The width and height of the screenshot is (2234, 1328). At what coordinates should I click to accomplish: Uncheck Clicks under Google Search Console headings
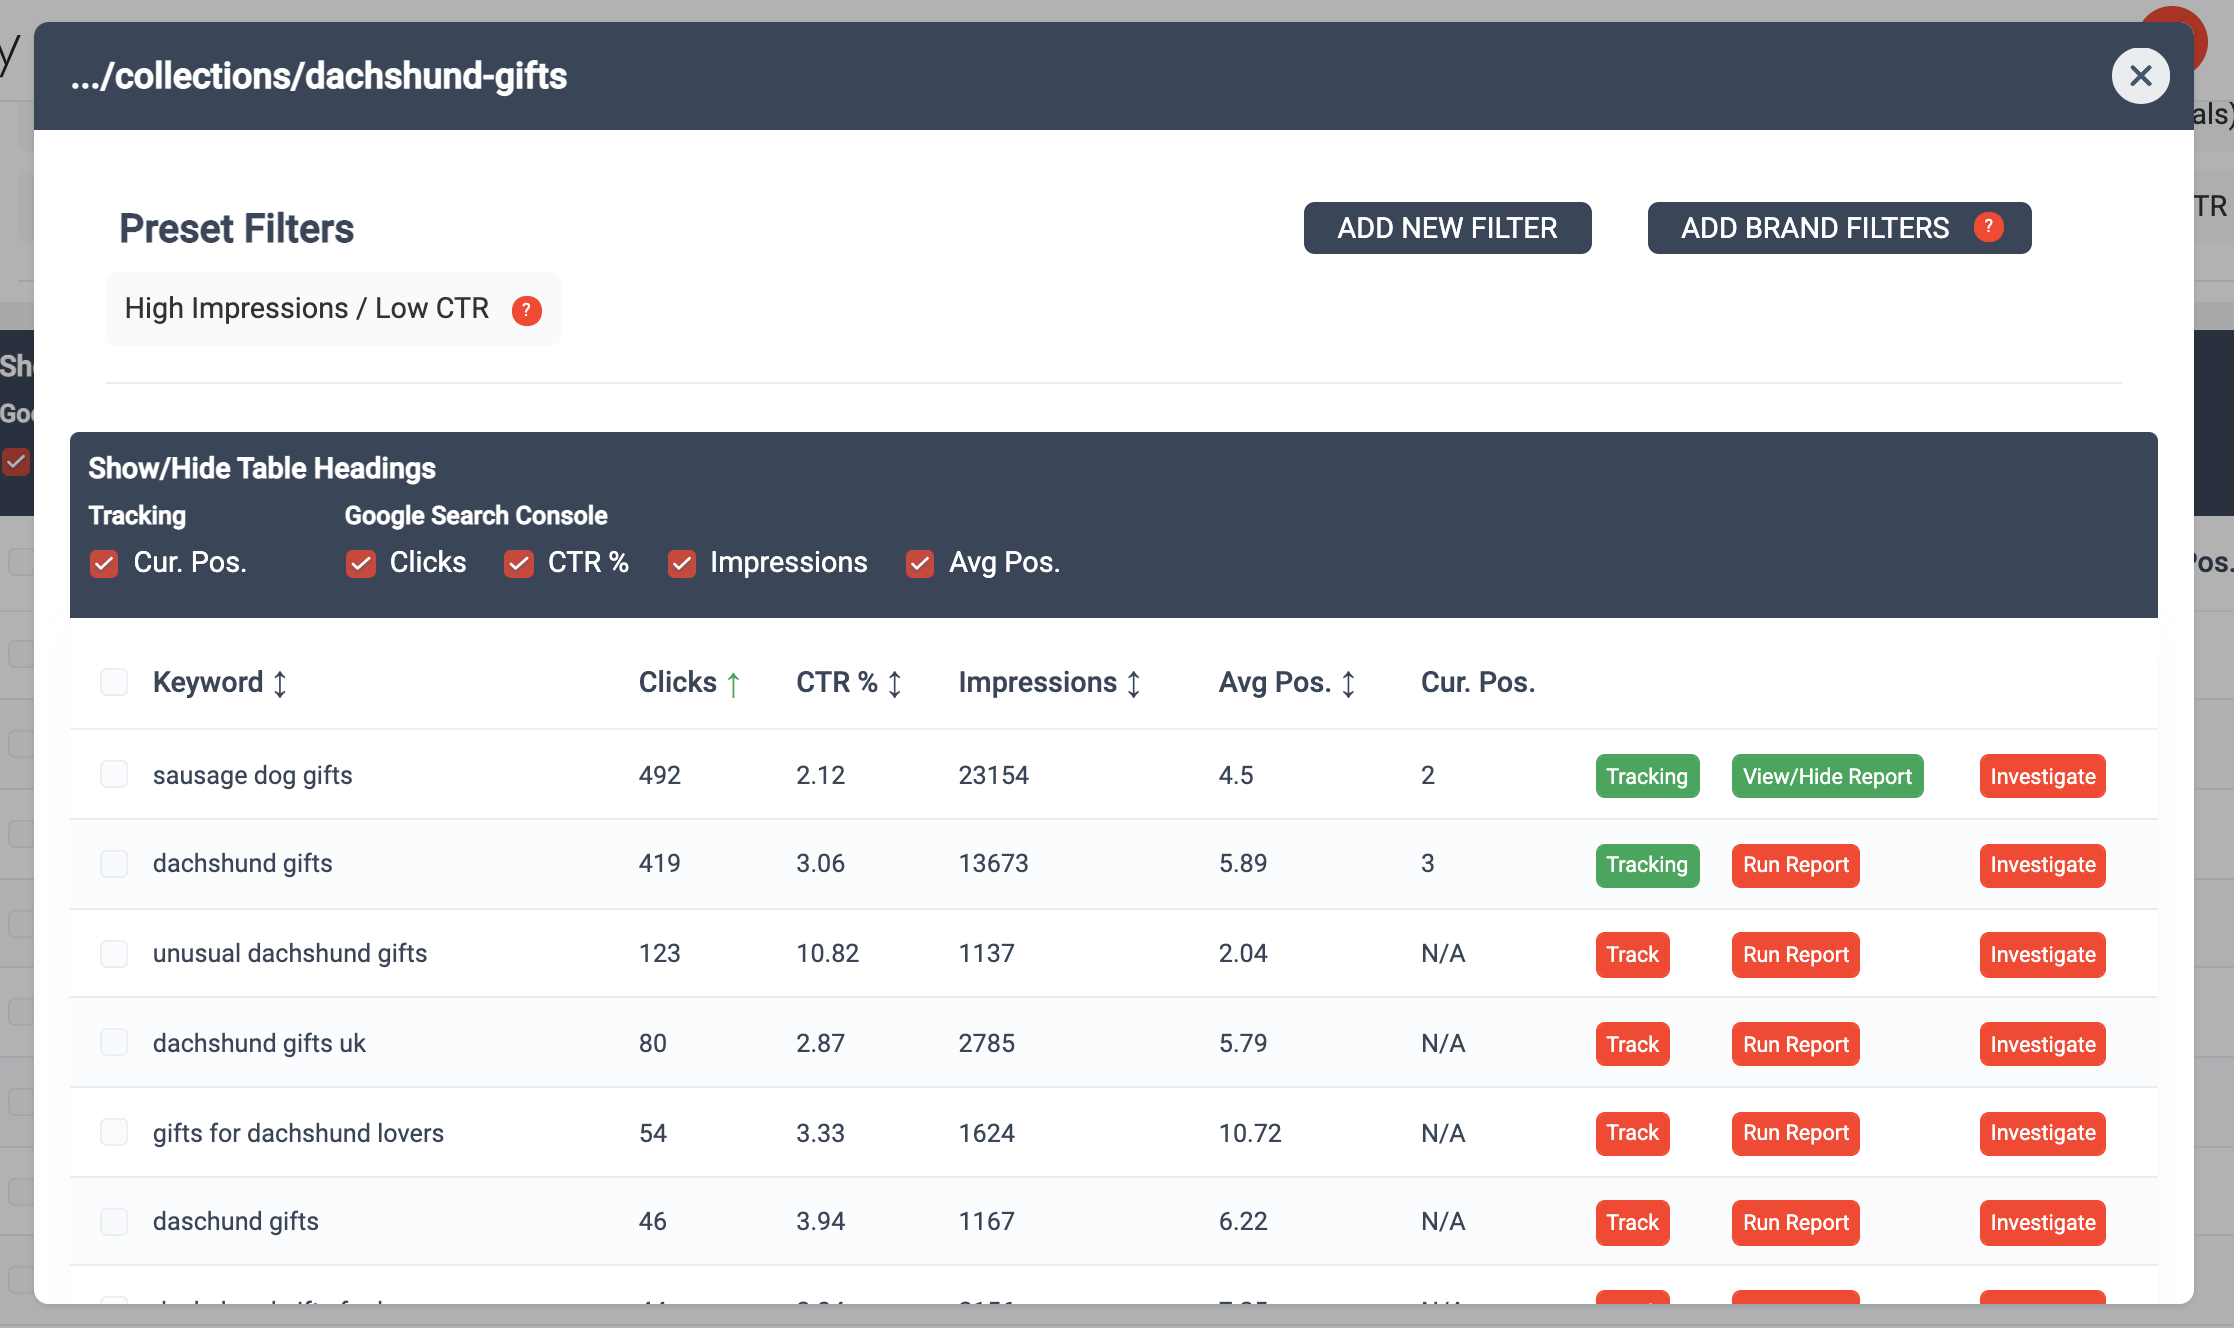tap(360, 563)
